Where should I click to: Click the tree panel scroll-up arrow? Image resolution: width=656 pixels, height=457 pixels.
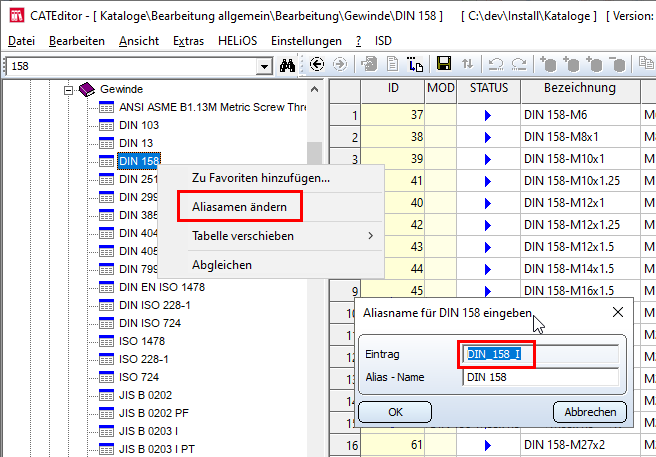tap(315, 89)
